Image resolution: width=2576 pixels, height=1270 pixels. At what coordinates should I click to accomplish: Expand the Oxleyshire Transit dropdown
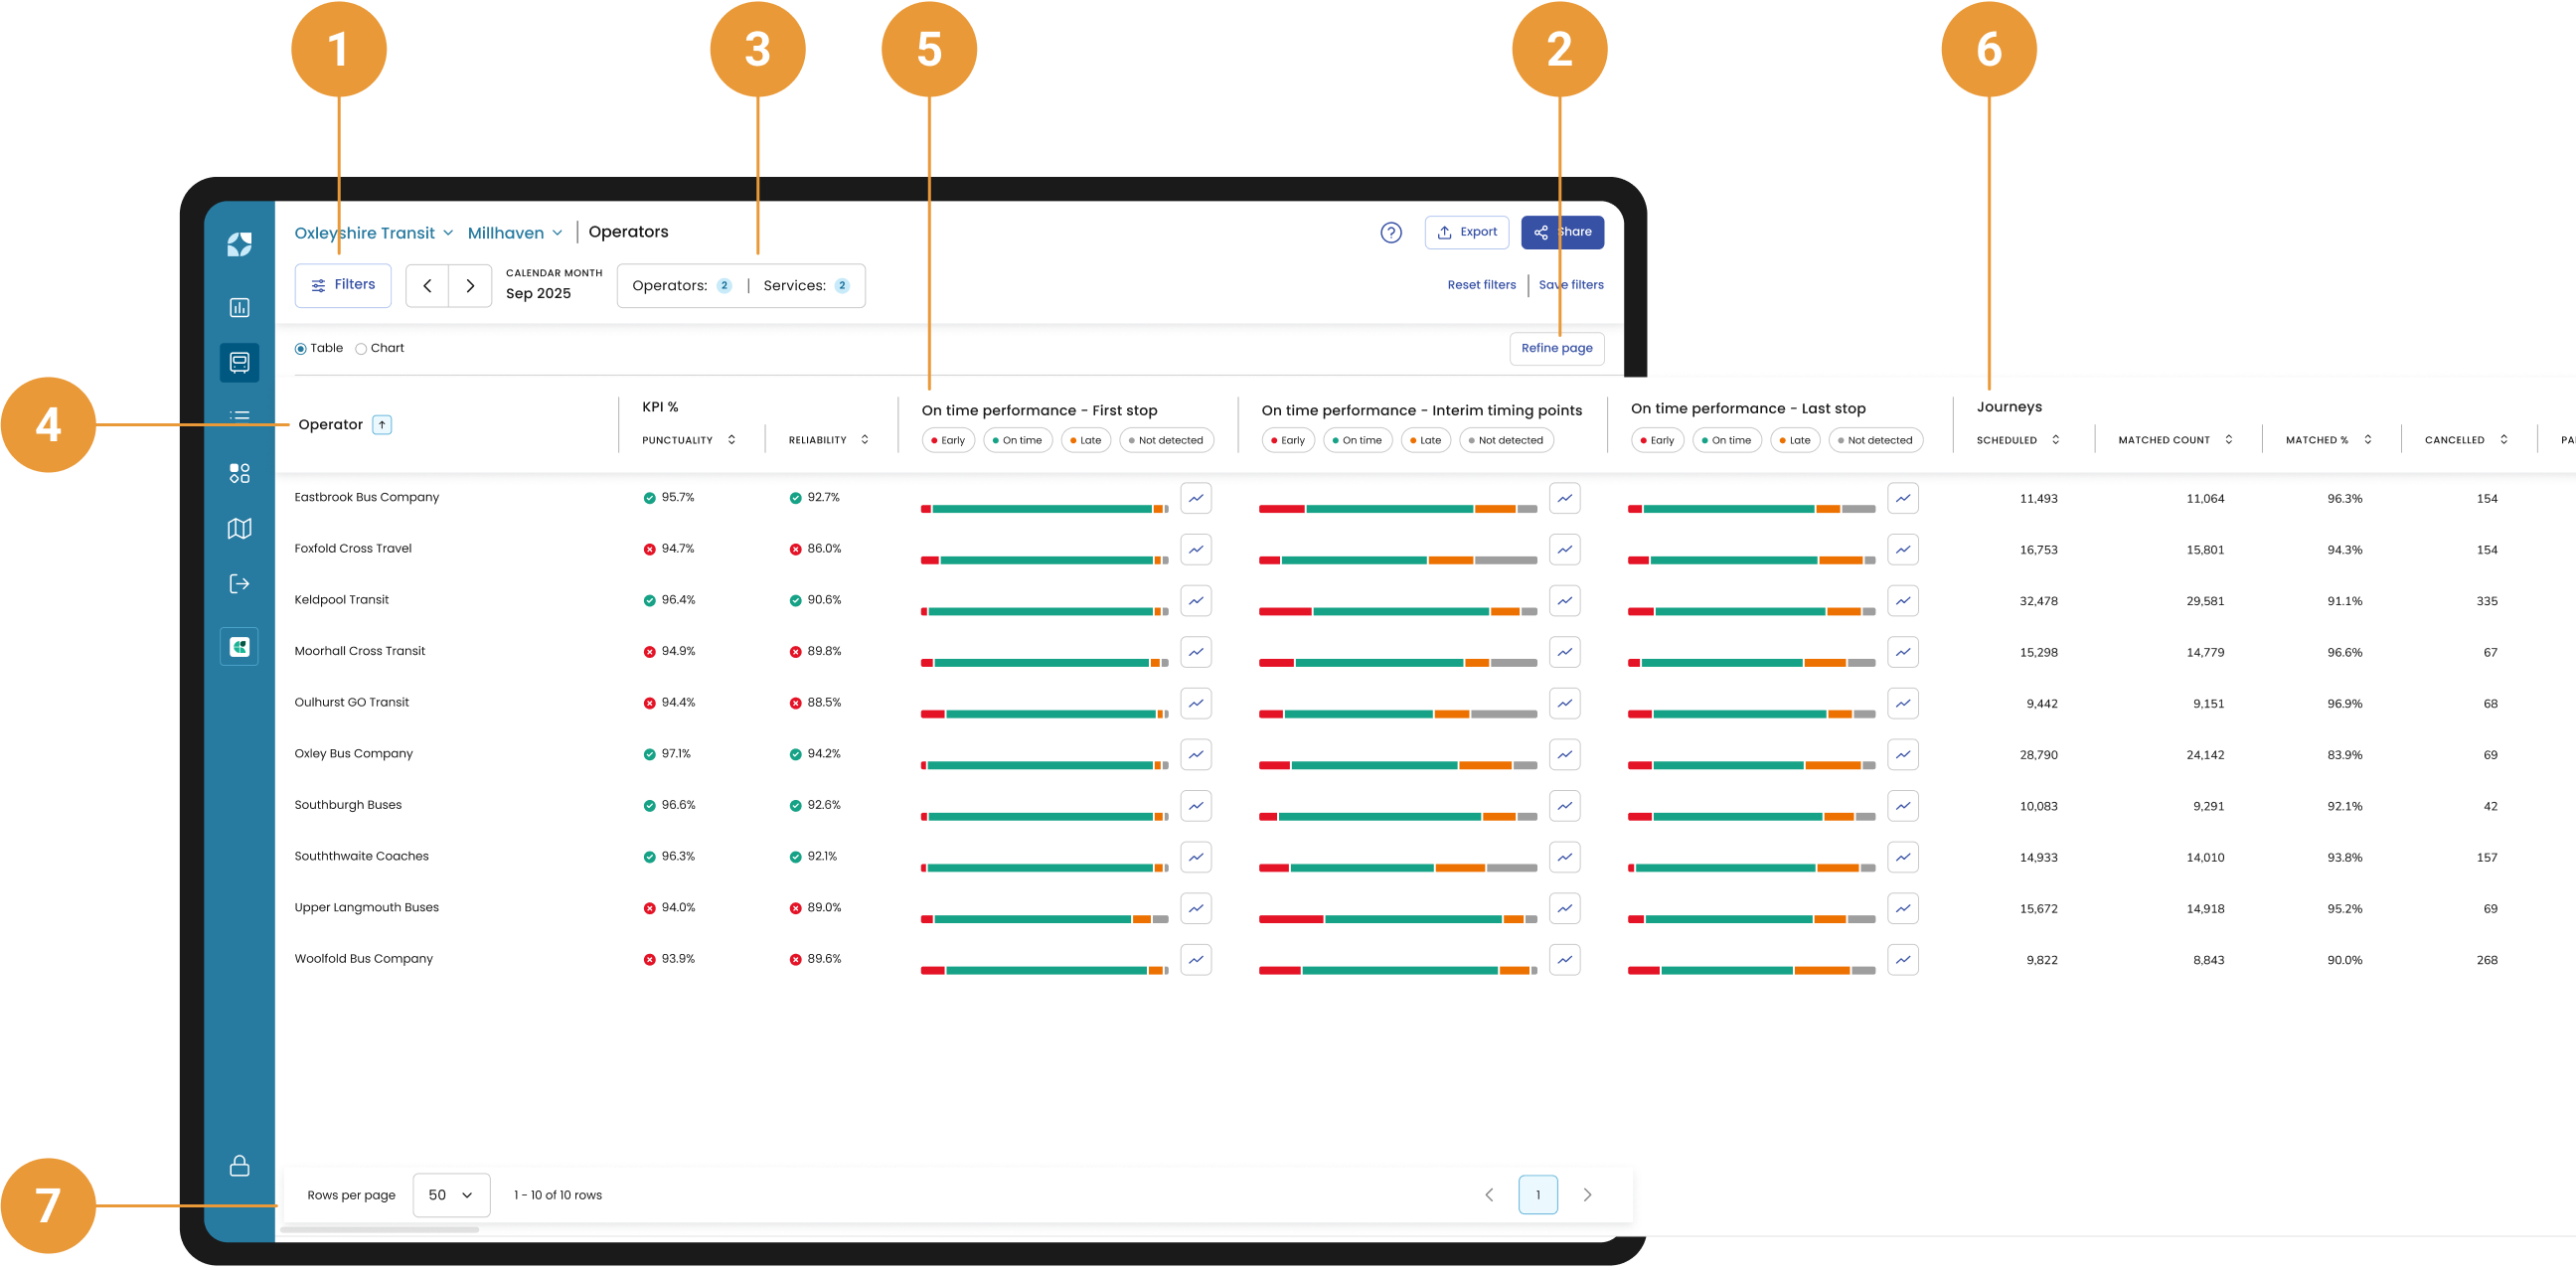click(x=448, y=233)
